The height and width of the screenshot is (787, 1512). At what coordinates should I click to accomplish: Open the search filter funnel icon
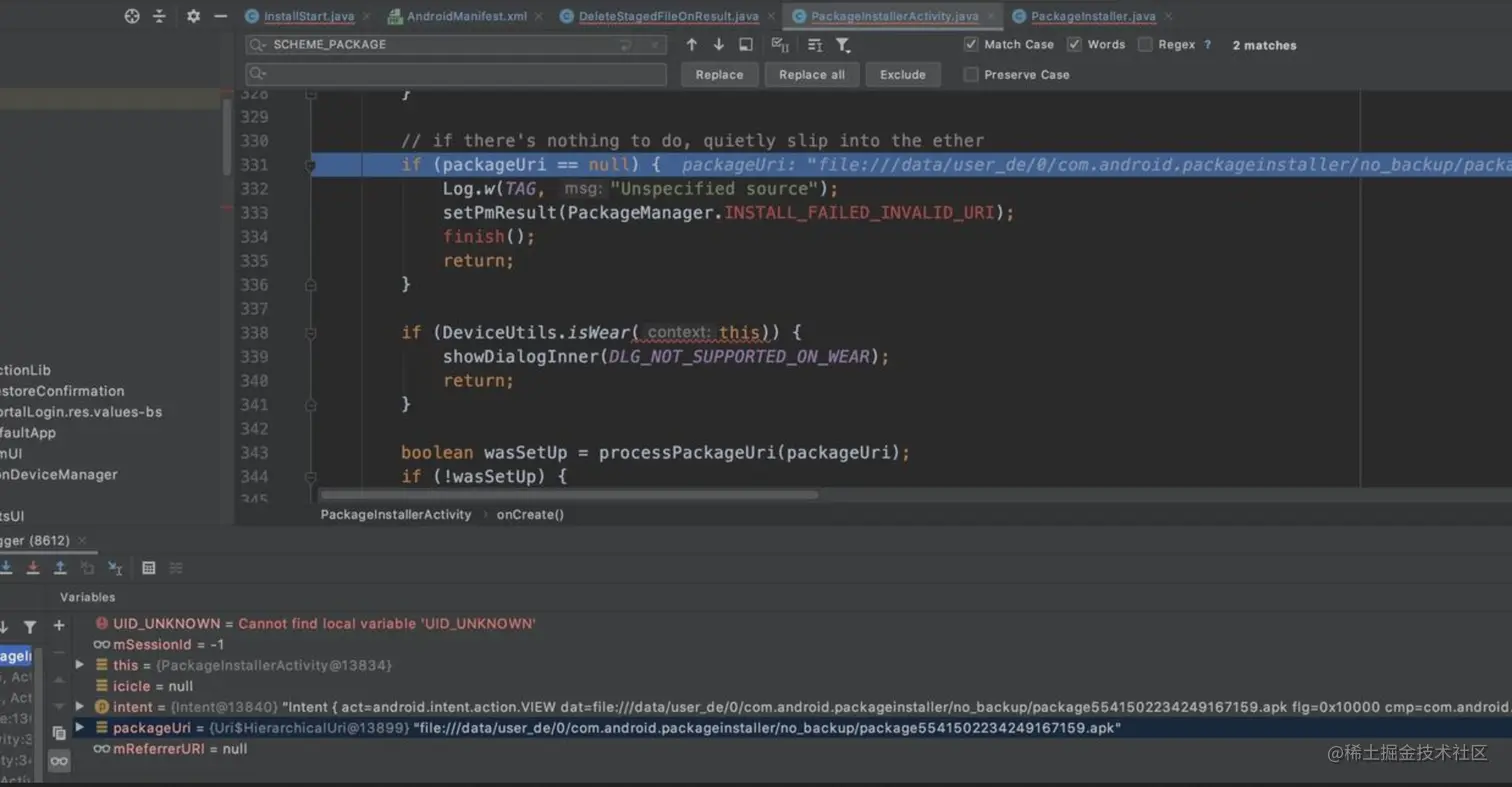[x=843, y=45]
